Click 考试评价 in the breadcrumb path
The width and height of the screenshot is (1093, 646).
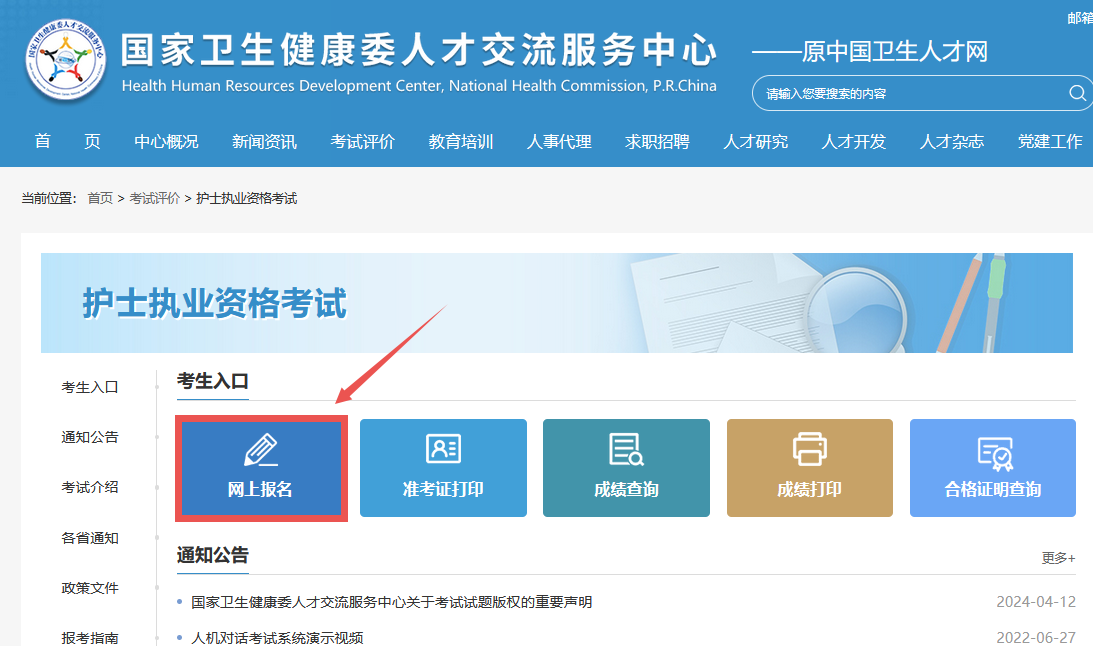(x=155, y=198)
